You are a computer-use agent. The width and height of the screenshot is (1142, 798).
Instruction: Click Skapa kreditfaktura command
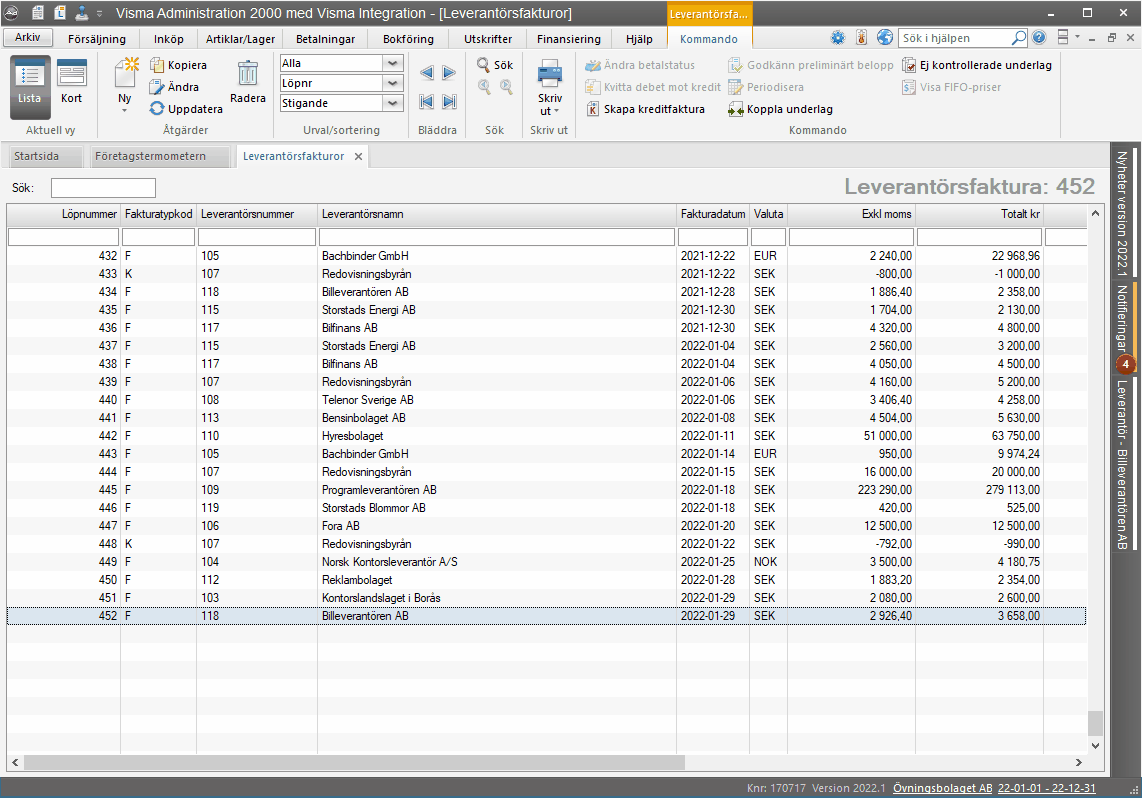pos(645,109)
